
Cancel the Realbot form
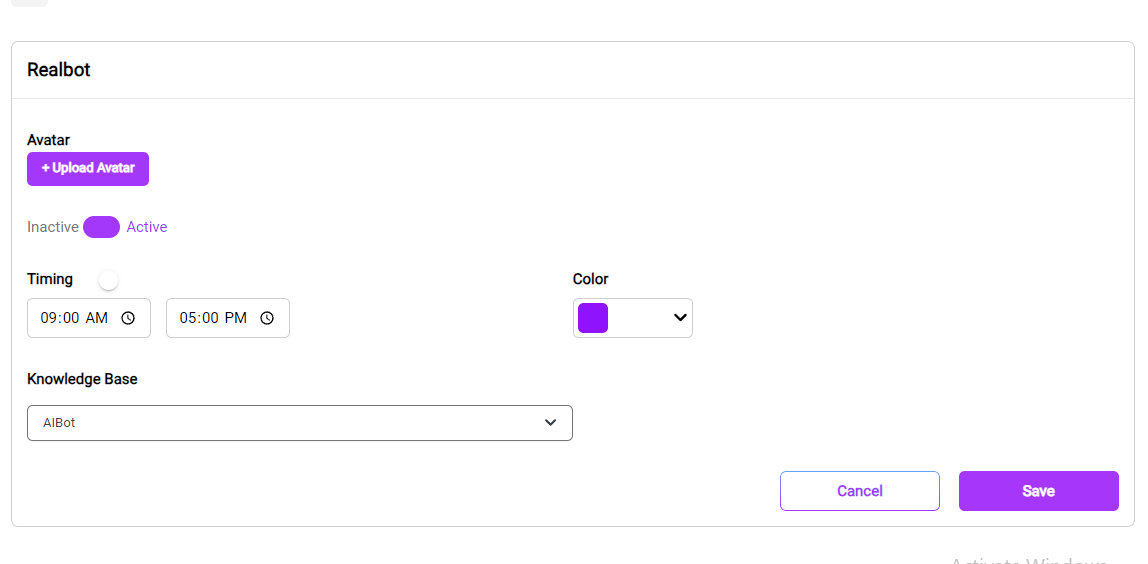[x=860, y=491]
